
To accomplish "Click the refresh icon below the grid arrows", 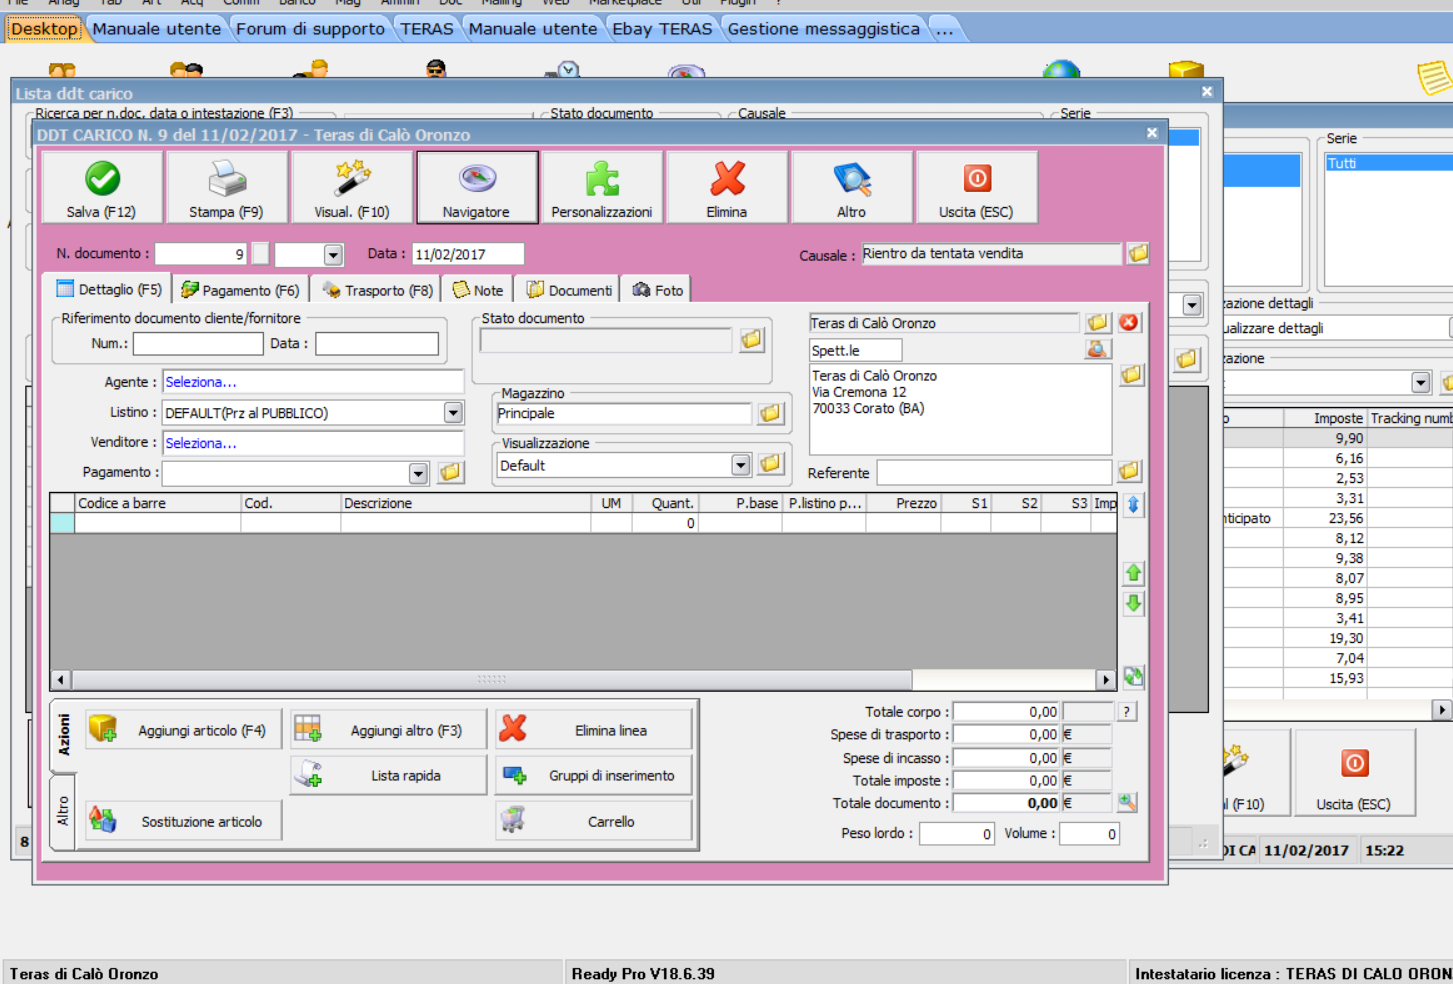I will (1133, 677).
